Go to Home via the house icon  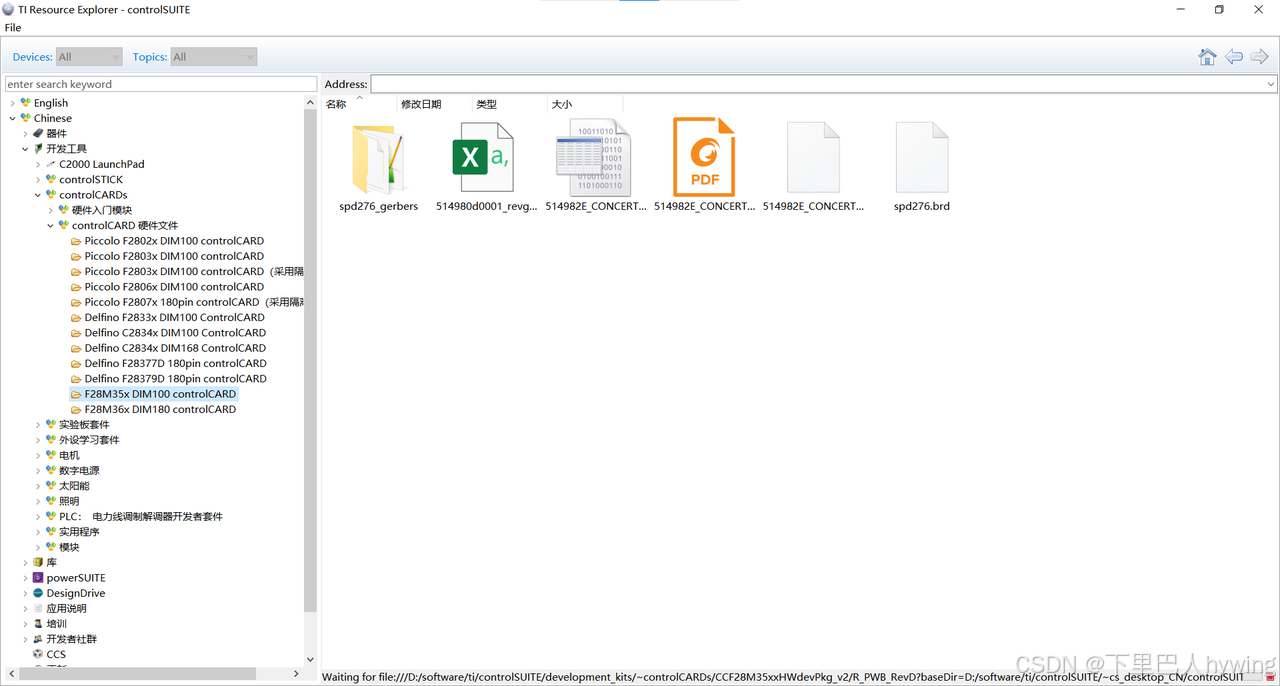(x=1207, y=57)
